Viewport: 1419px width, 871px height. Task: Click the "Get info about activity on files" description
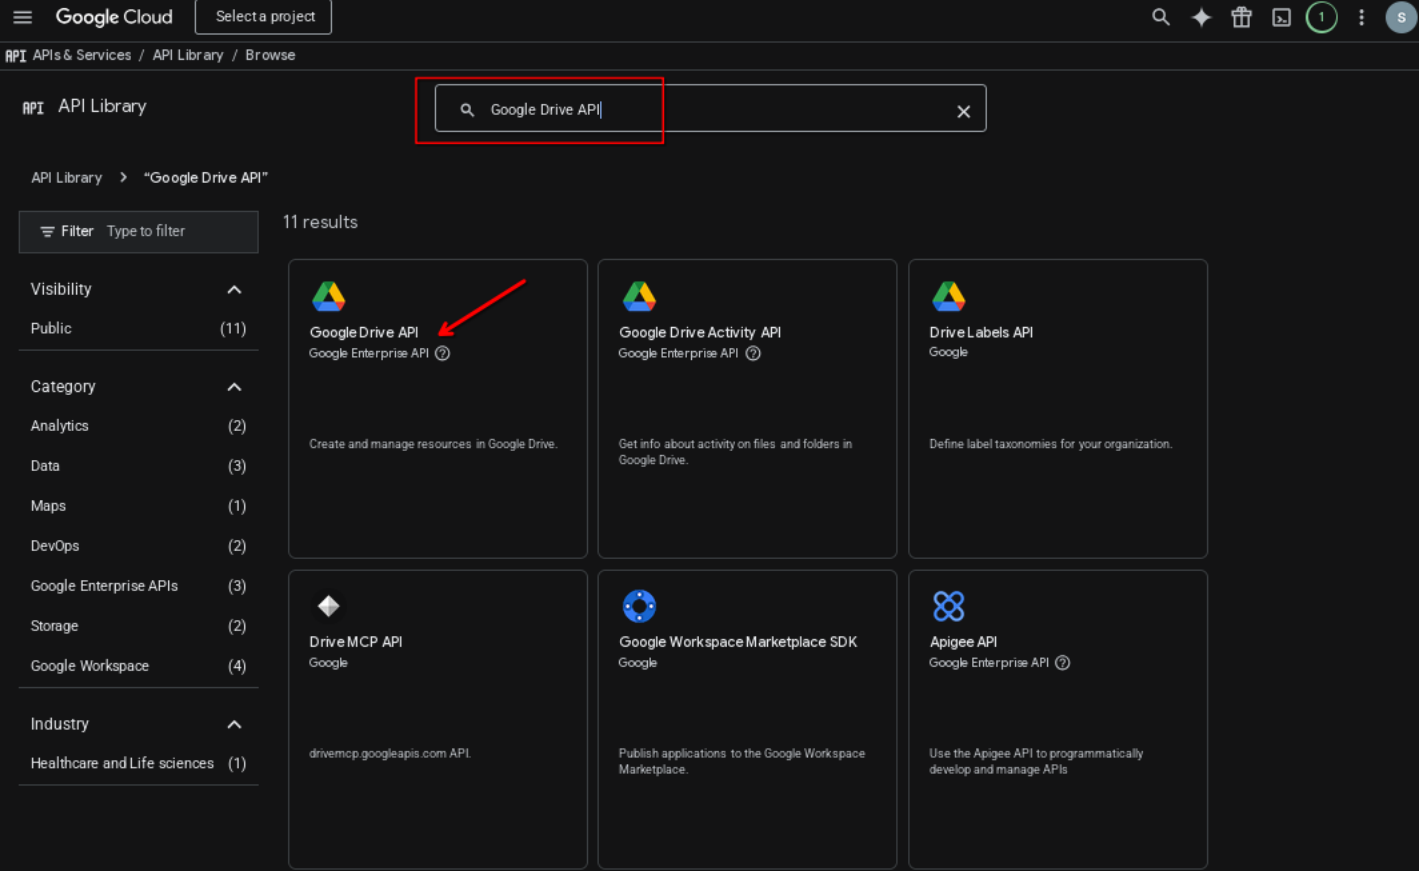(x=735, y=452)
